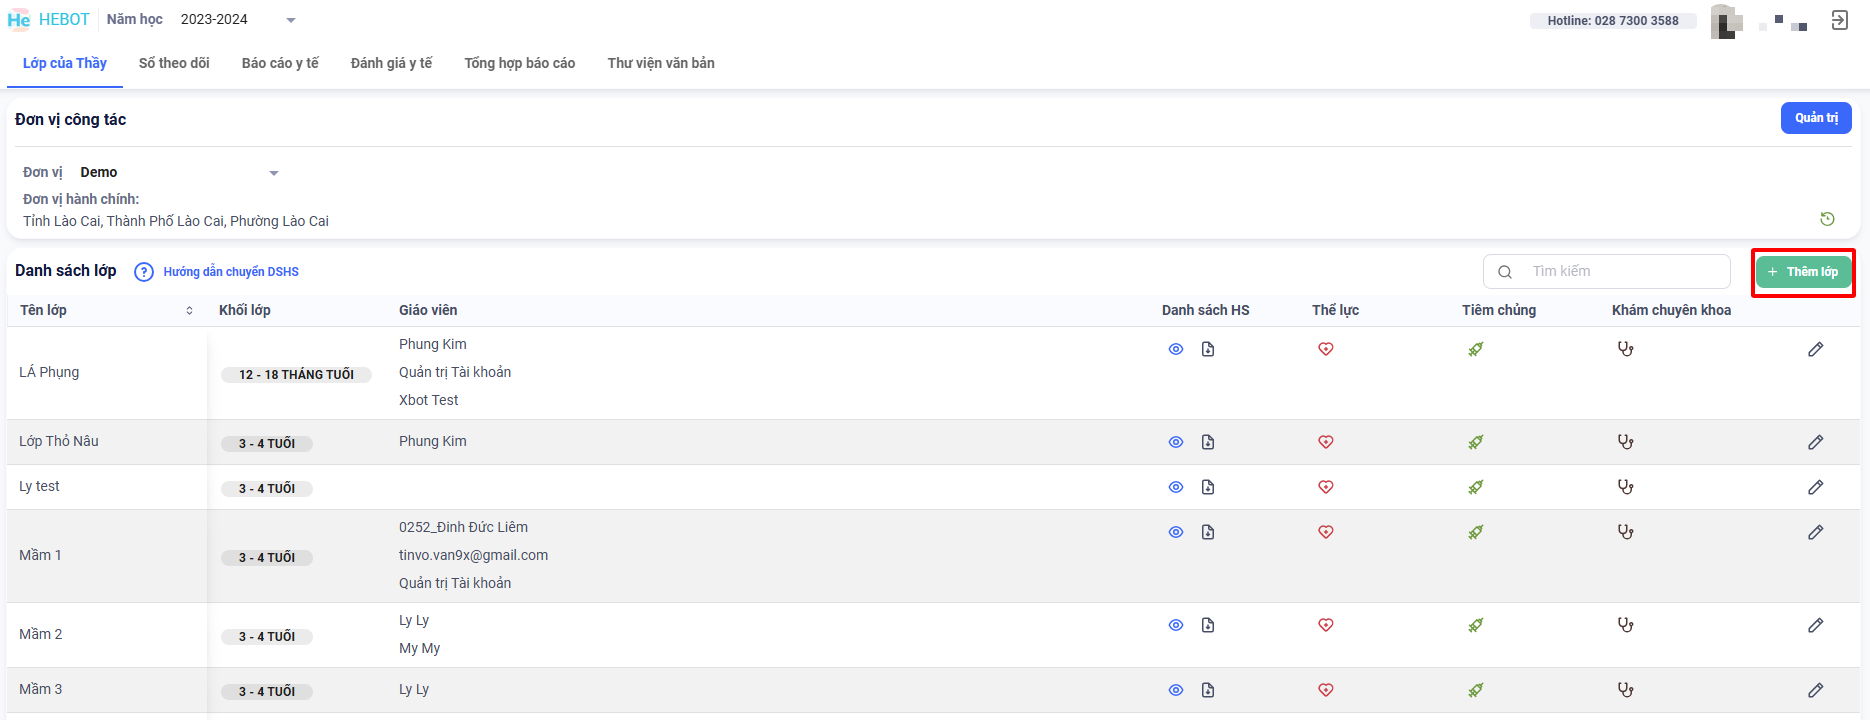
Task: Sort by Tên lớp column arrows
Action: click(189, 311)
